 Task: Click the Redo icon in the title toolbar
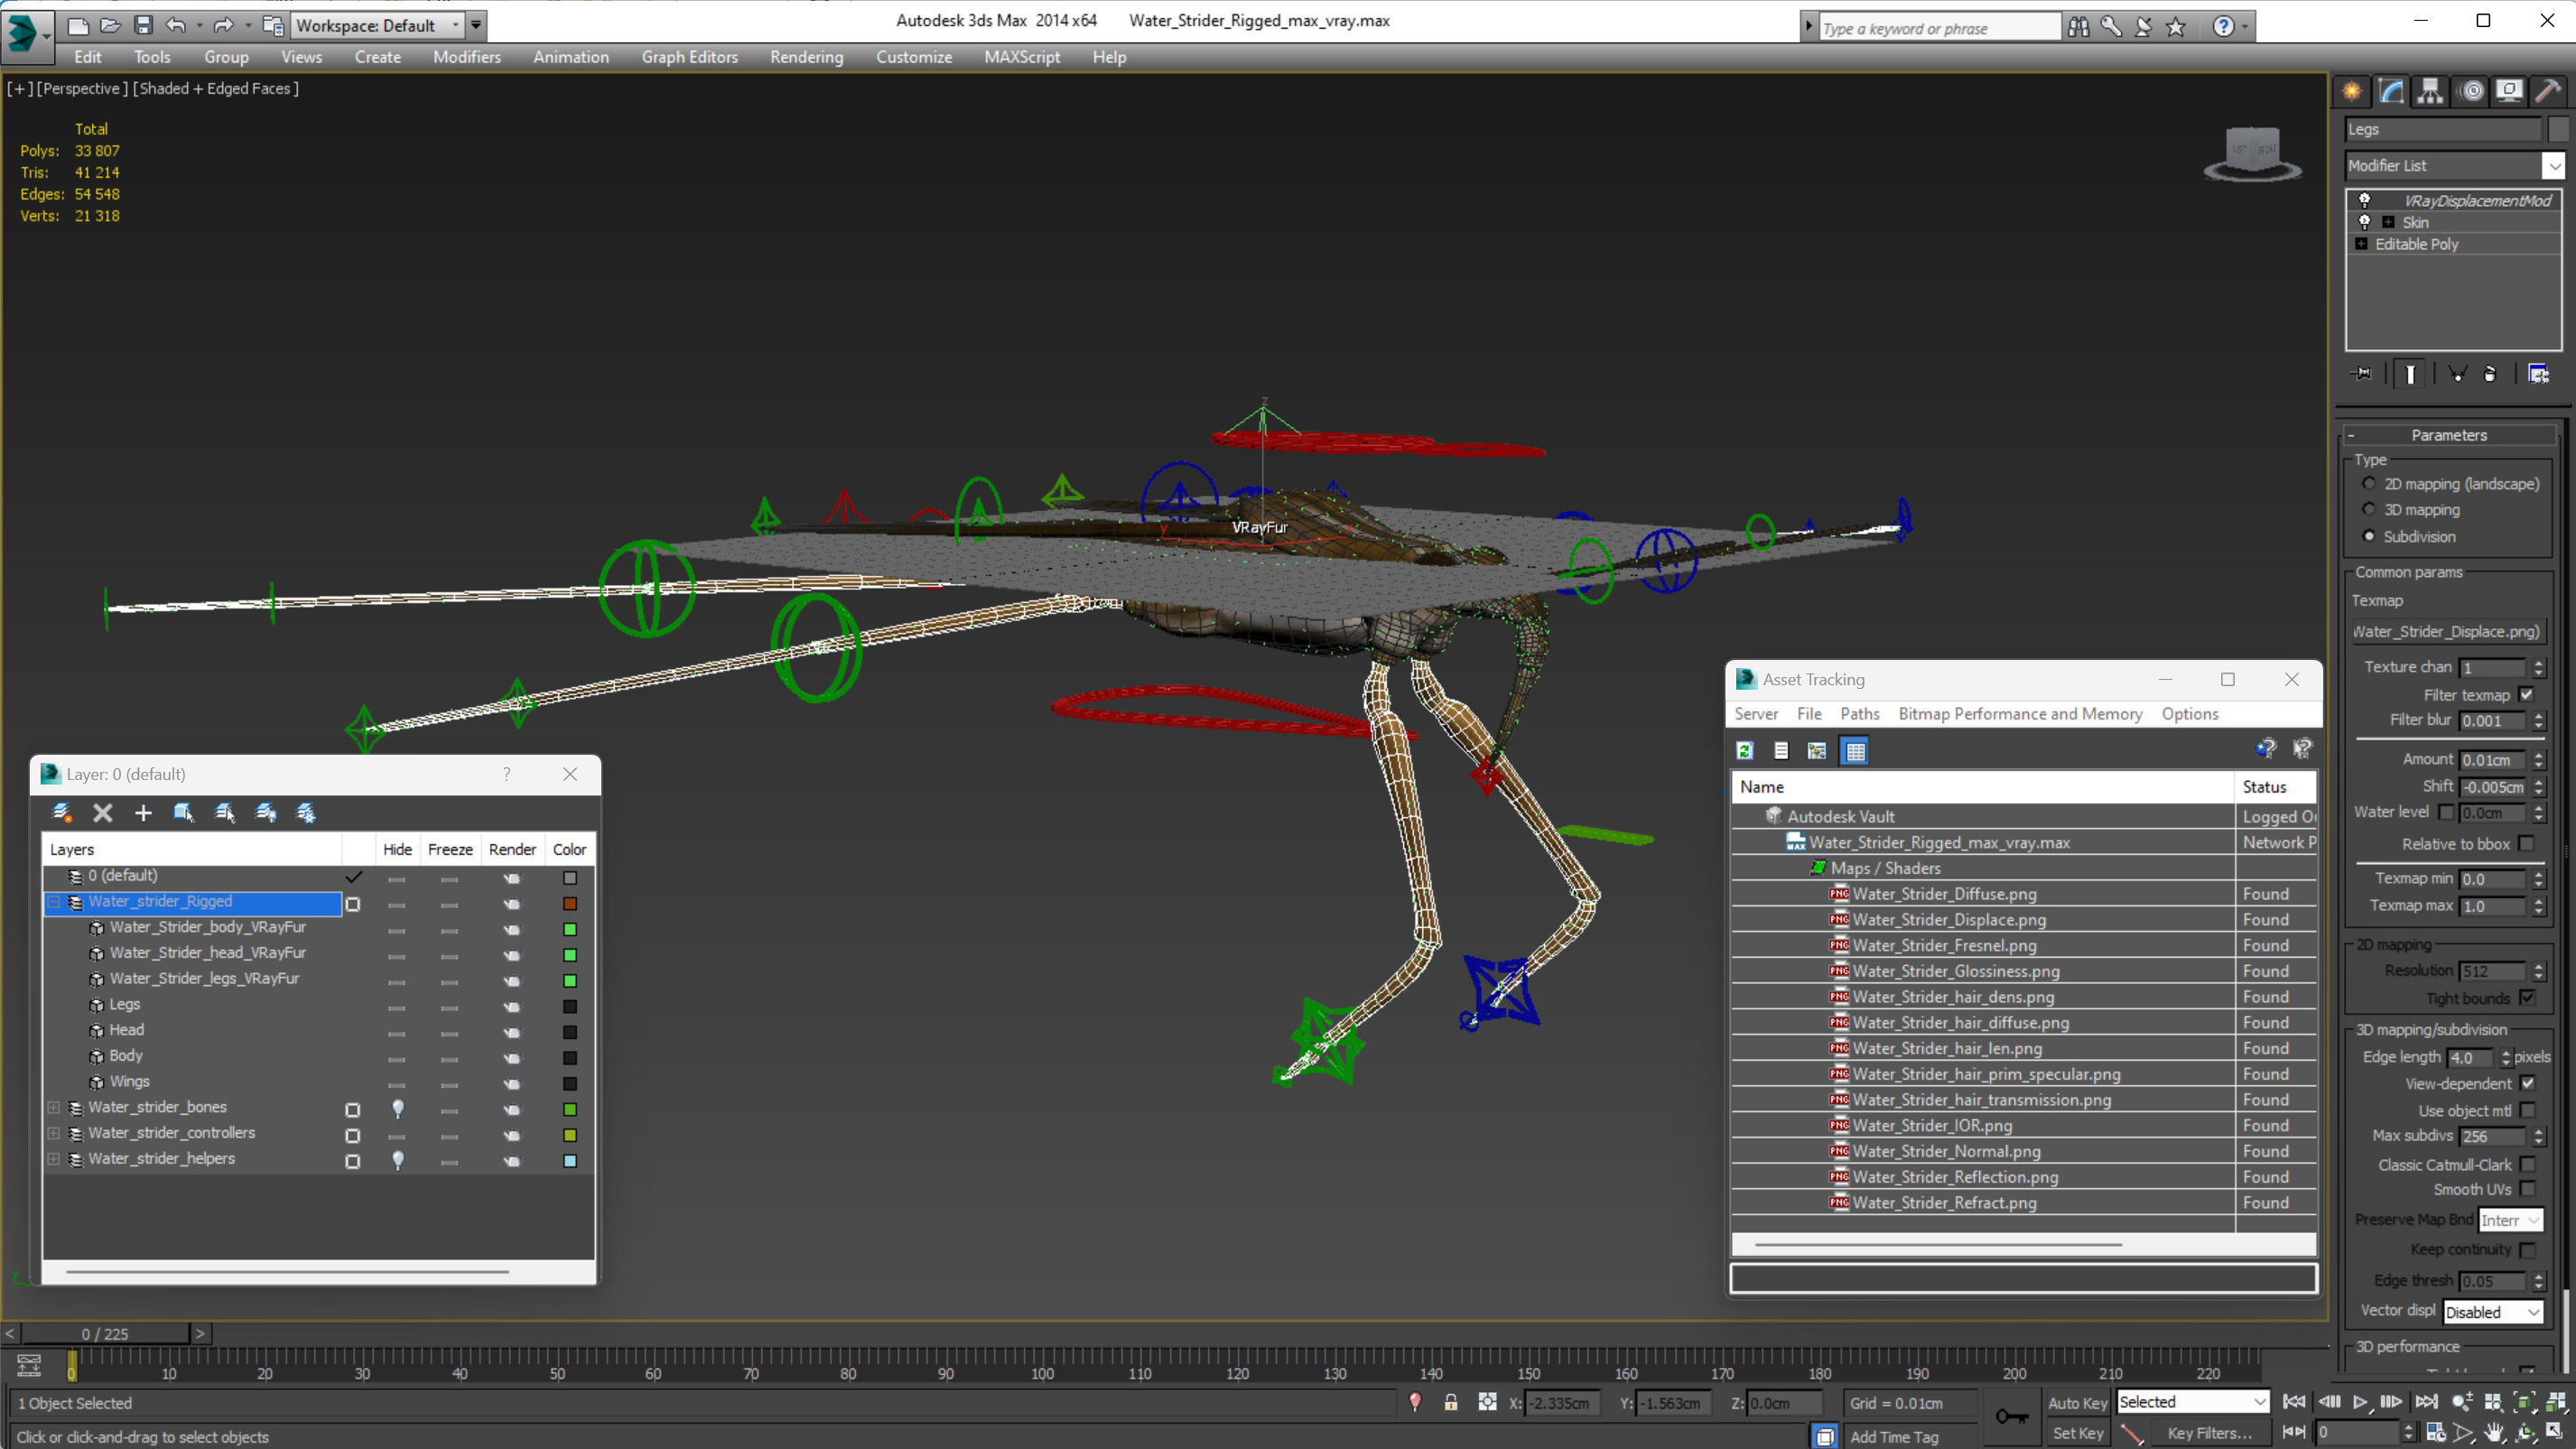223,25
